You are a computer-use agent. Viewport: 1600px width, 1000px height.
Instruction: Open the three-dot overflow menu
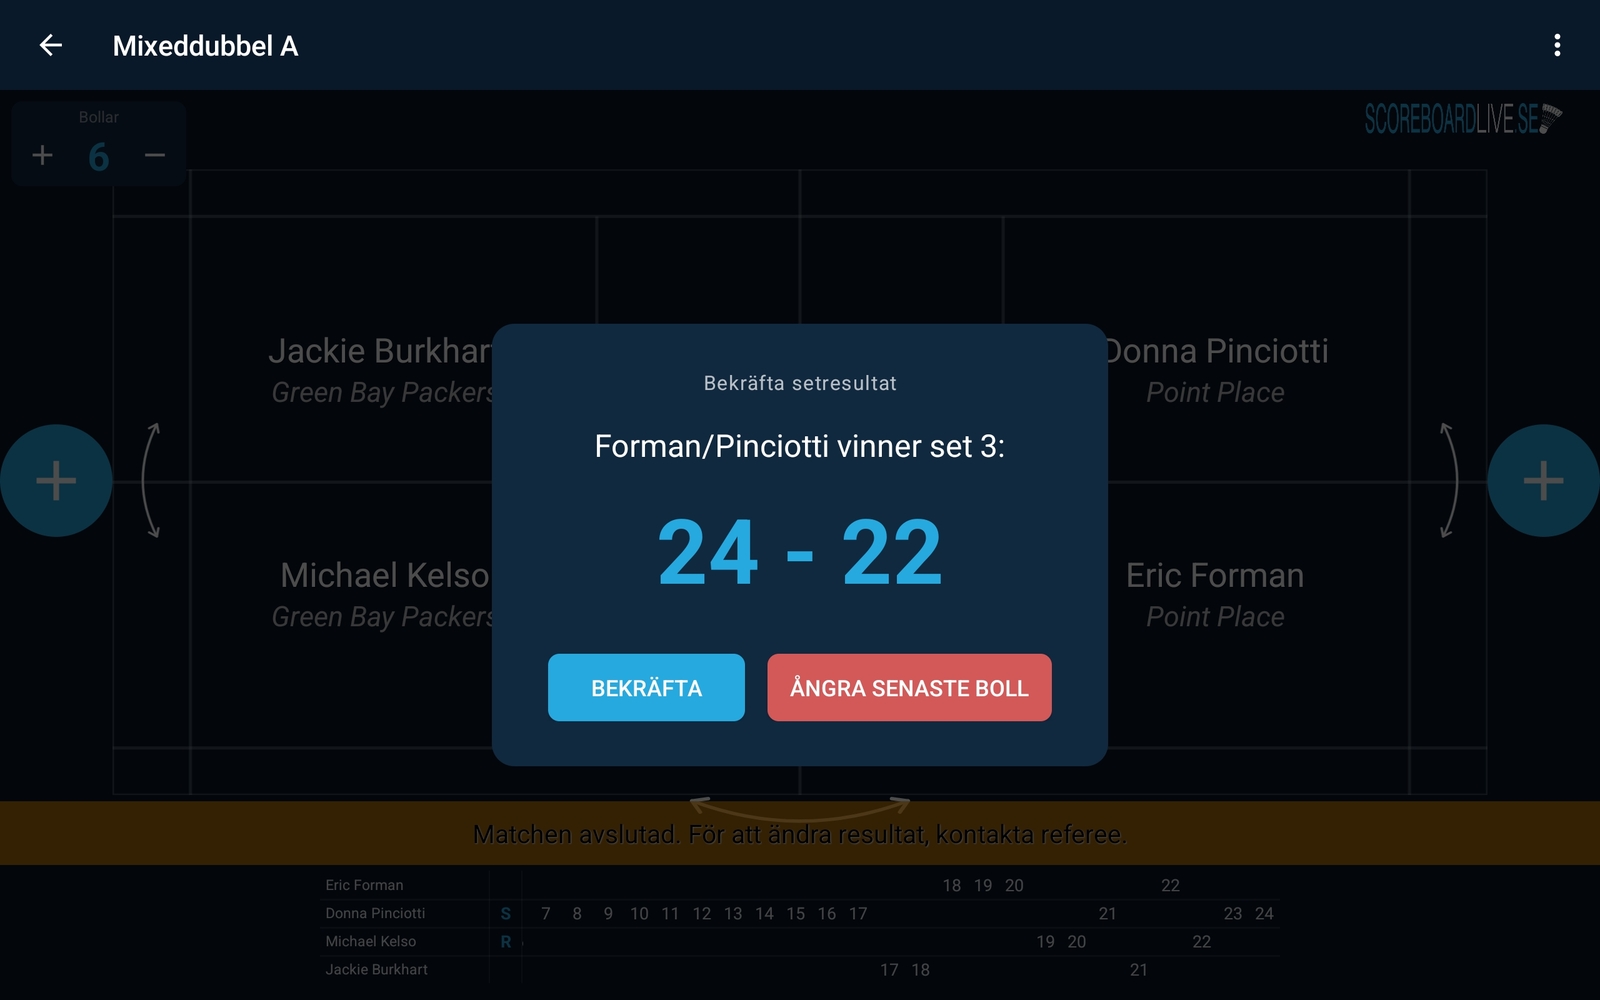point(1557,45)
